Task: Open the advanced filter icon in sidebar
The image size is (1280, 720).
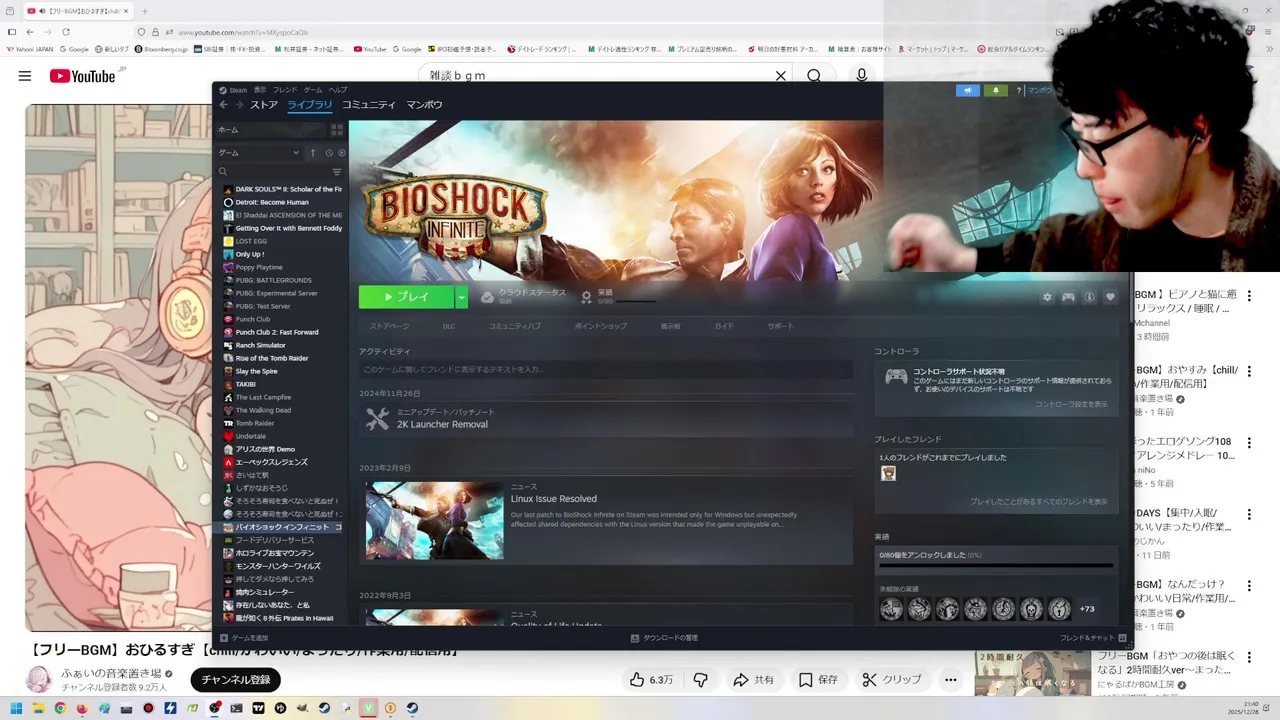Action: point(337,172)
